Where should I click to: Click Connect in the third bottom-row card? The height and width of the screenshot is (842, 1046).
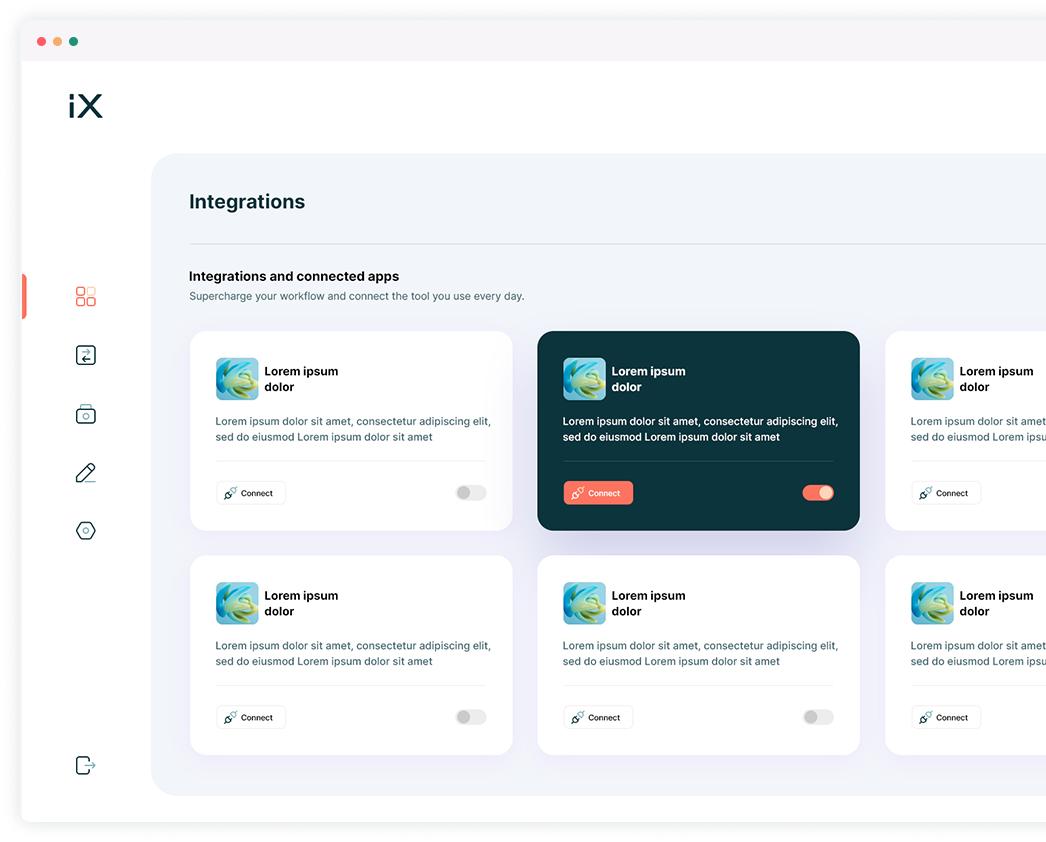[x=946, y=717]
